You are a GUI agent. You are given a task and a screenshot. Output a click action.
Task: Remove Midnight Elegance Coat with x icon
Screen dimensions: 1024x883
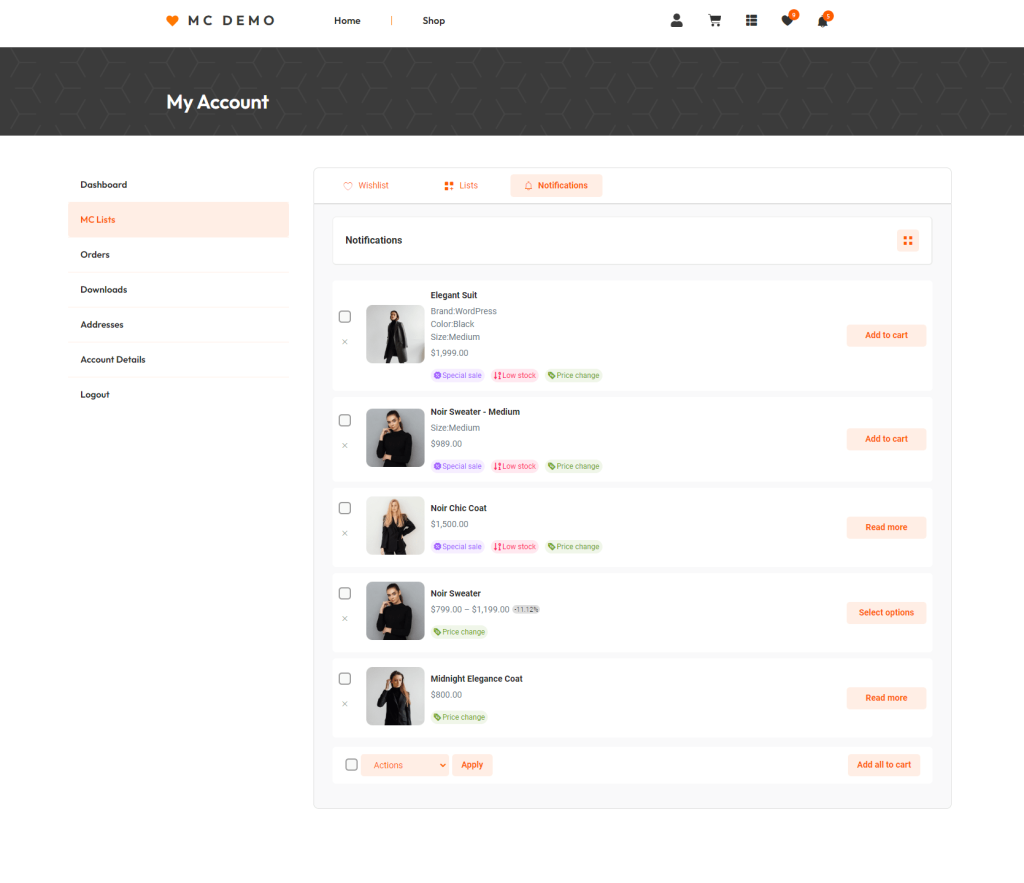point(345,704)
